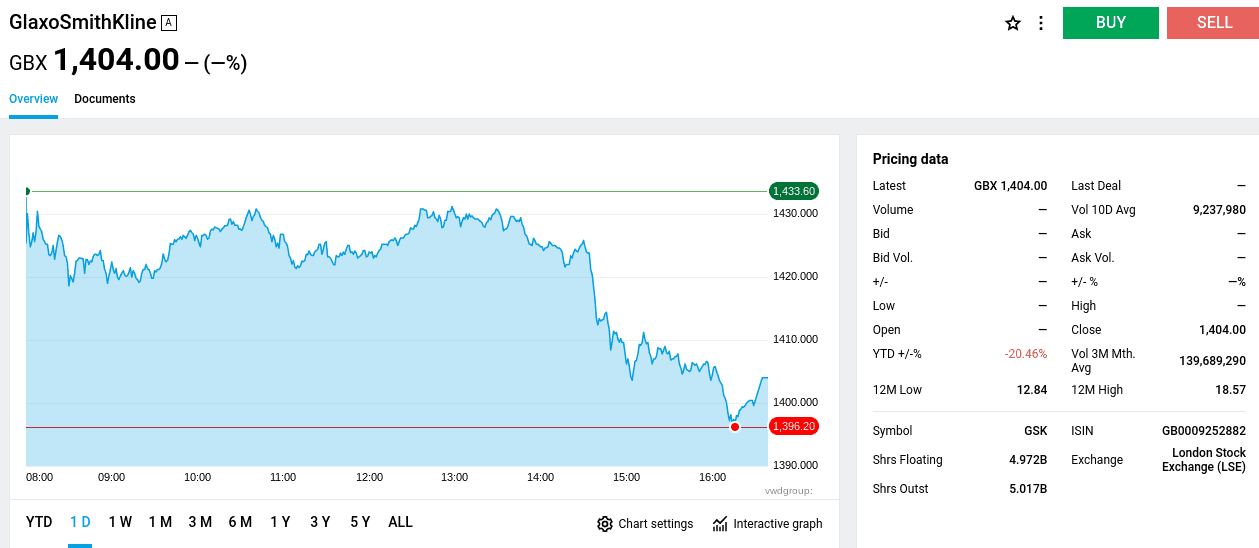Screen dimensions: 1259x548
Task: Click the Volume label in pricing data
Action: [893, 210]
